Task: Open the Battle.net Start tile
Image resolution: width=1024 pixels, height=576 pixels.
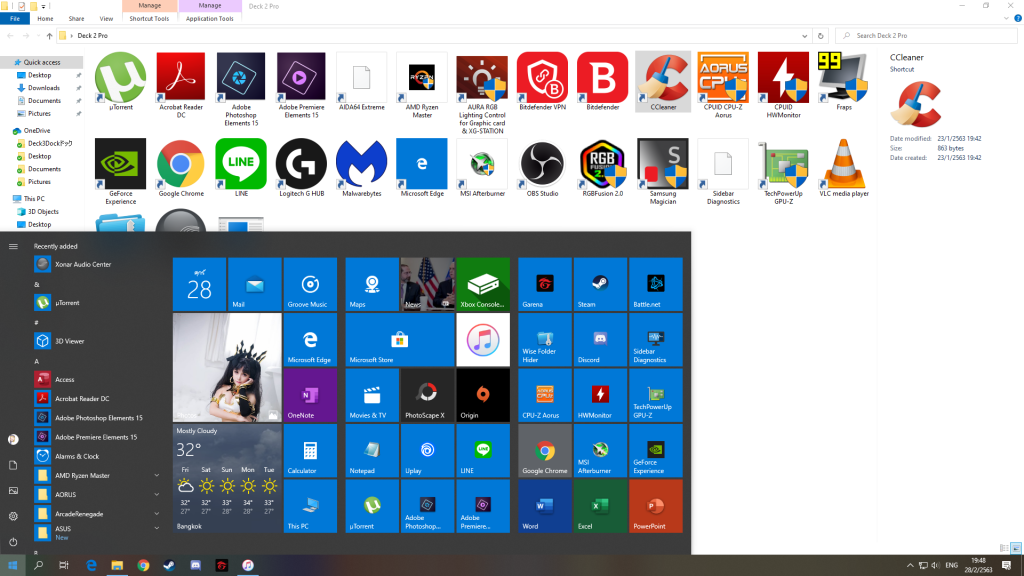Action: [x=656, y=284]
